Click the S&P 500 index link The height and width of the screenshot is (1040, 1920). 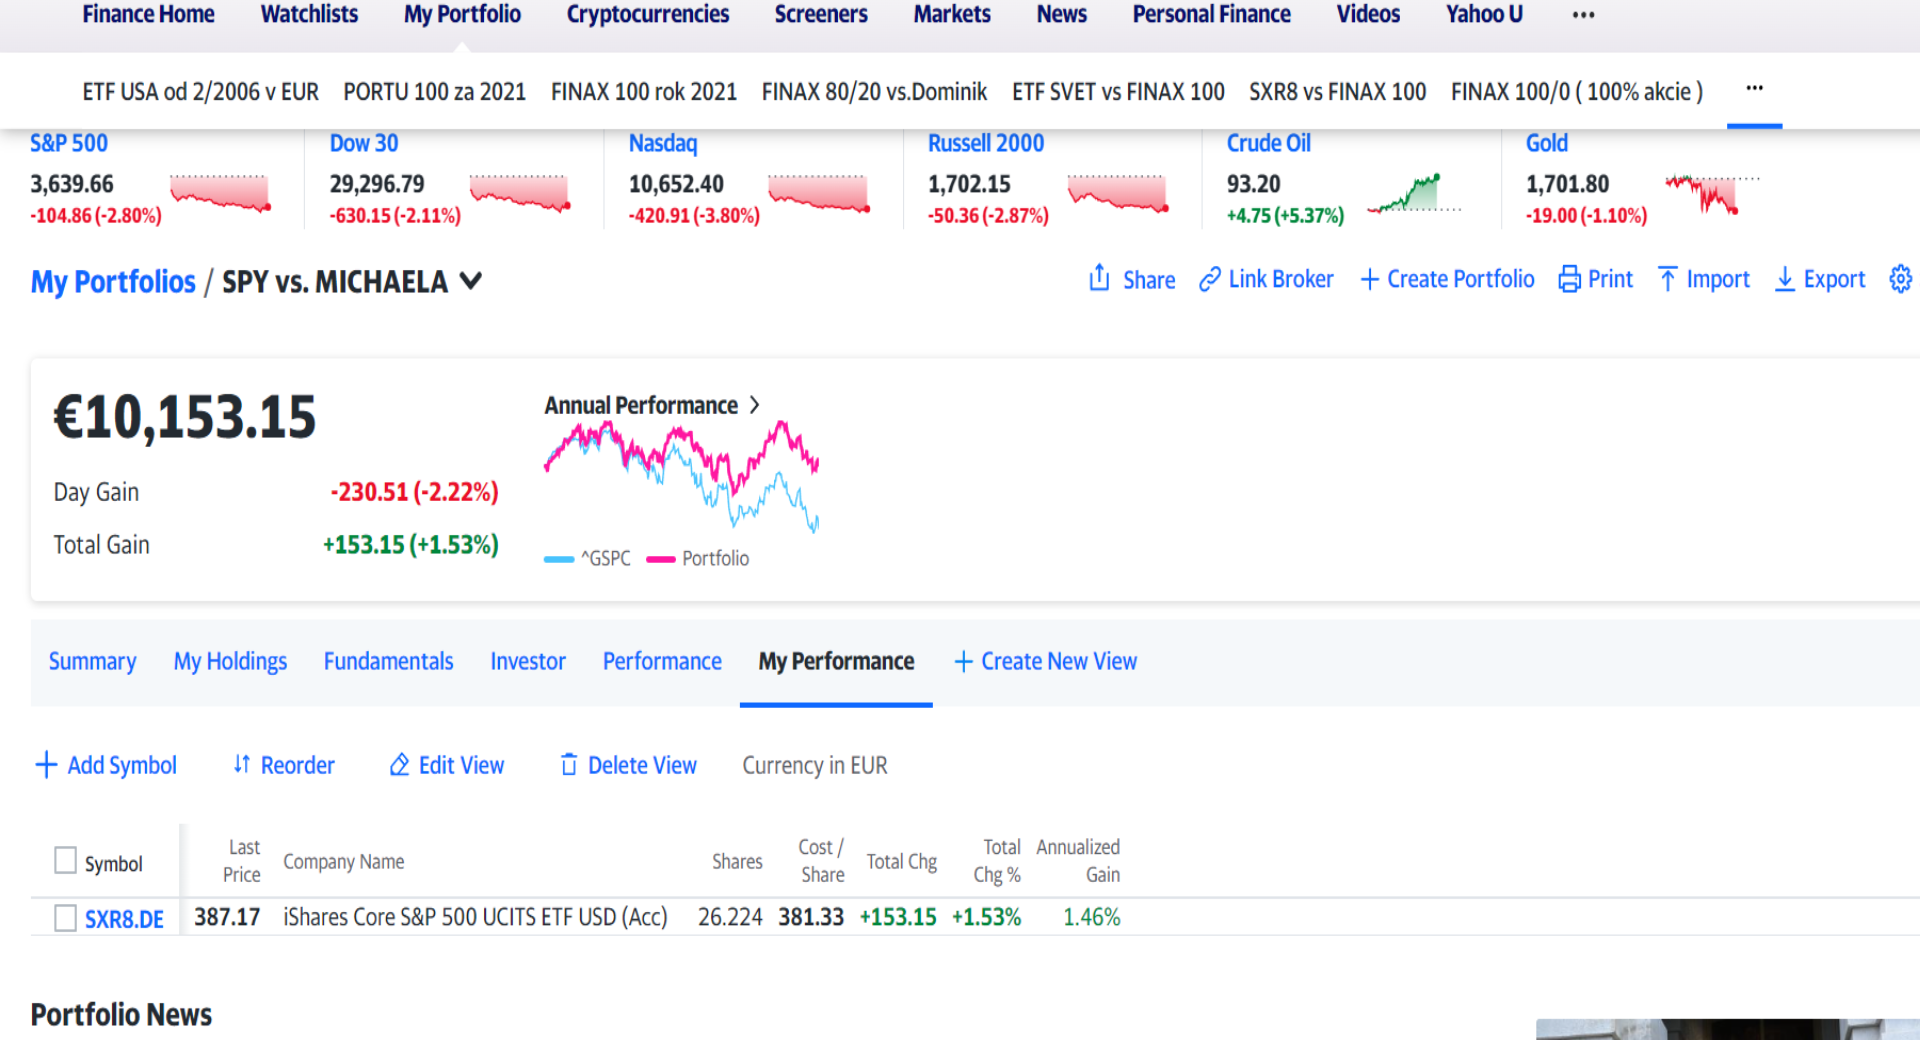[69, 143]
